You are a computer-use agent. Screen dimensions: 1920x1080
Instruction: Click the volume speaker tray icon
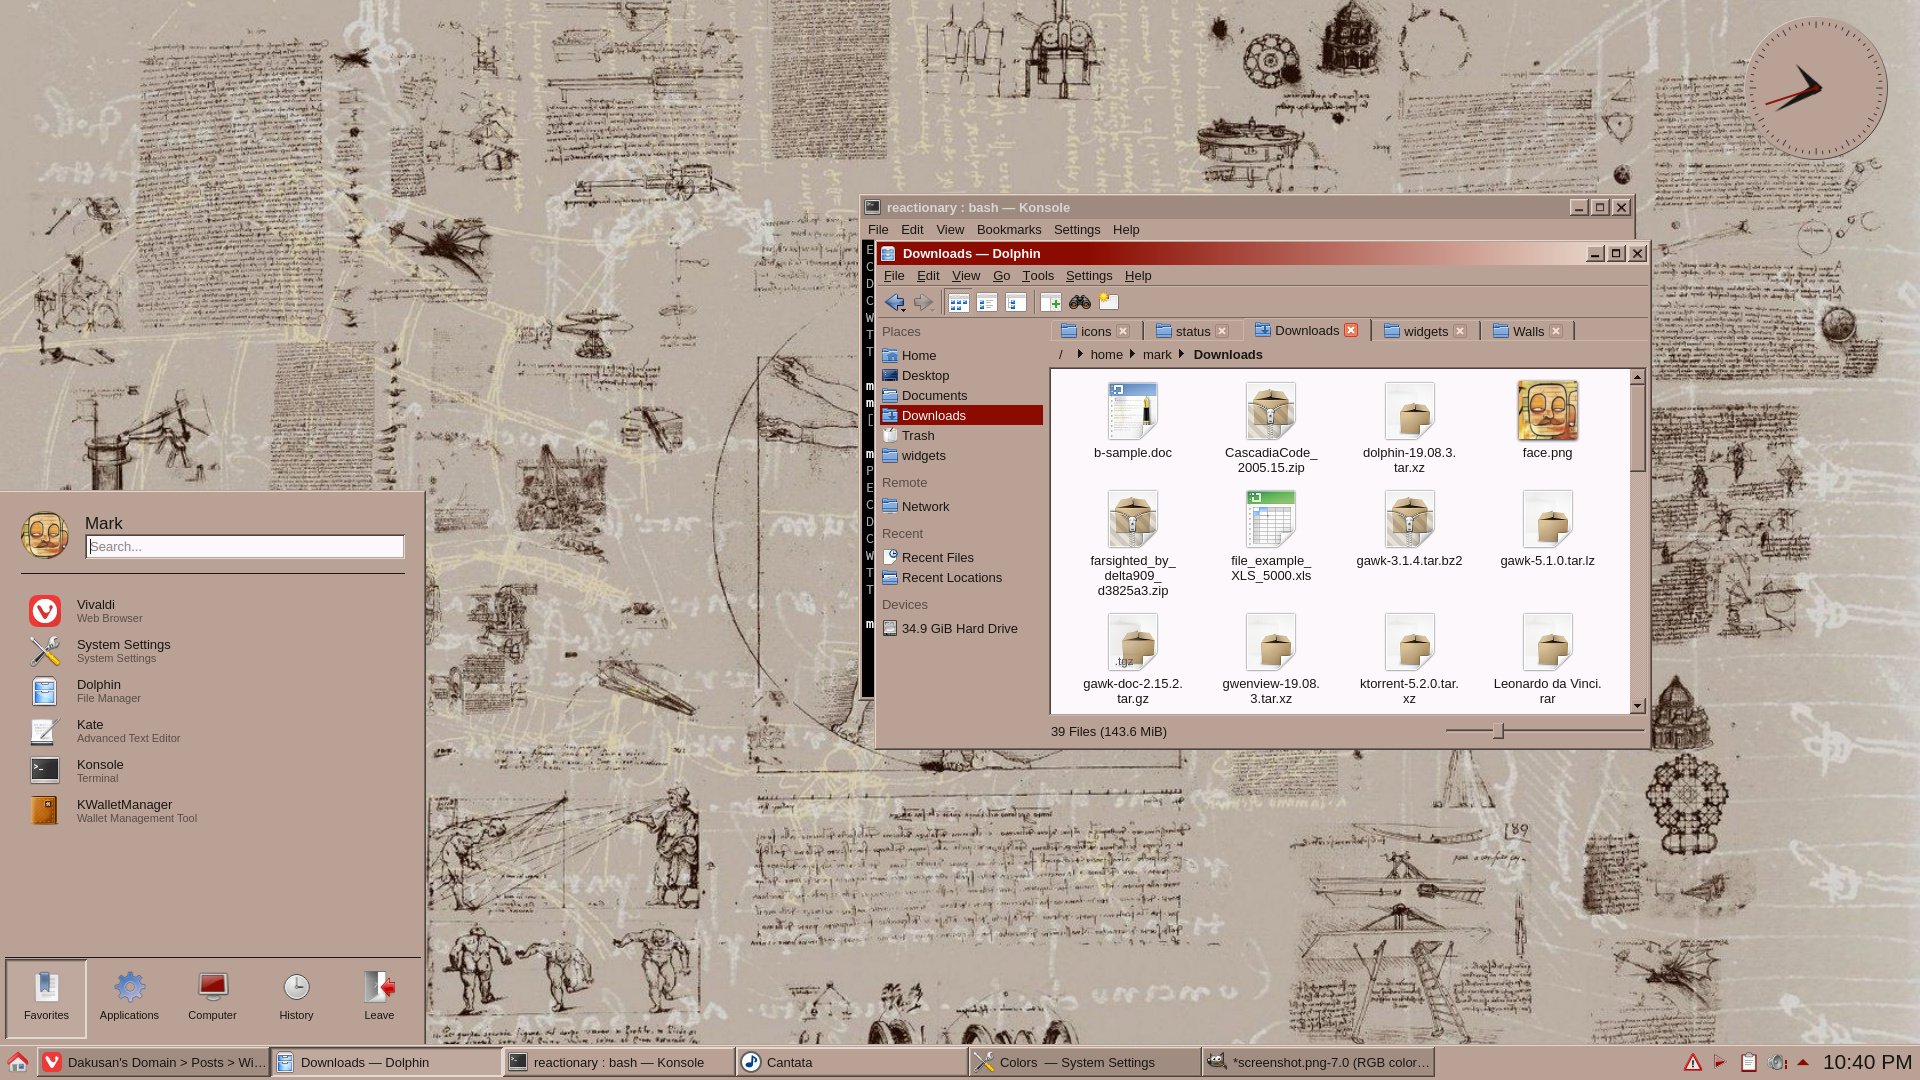tap(1777, 1063)
